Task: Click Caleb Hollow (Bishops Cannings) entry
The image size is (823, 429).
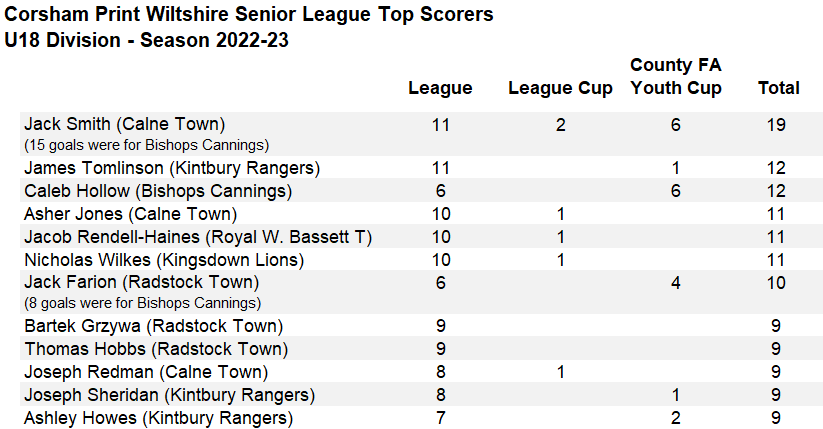Action: (x=158, y=191)
